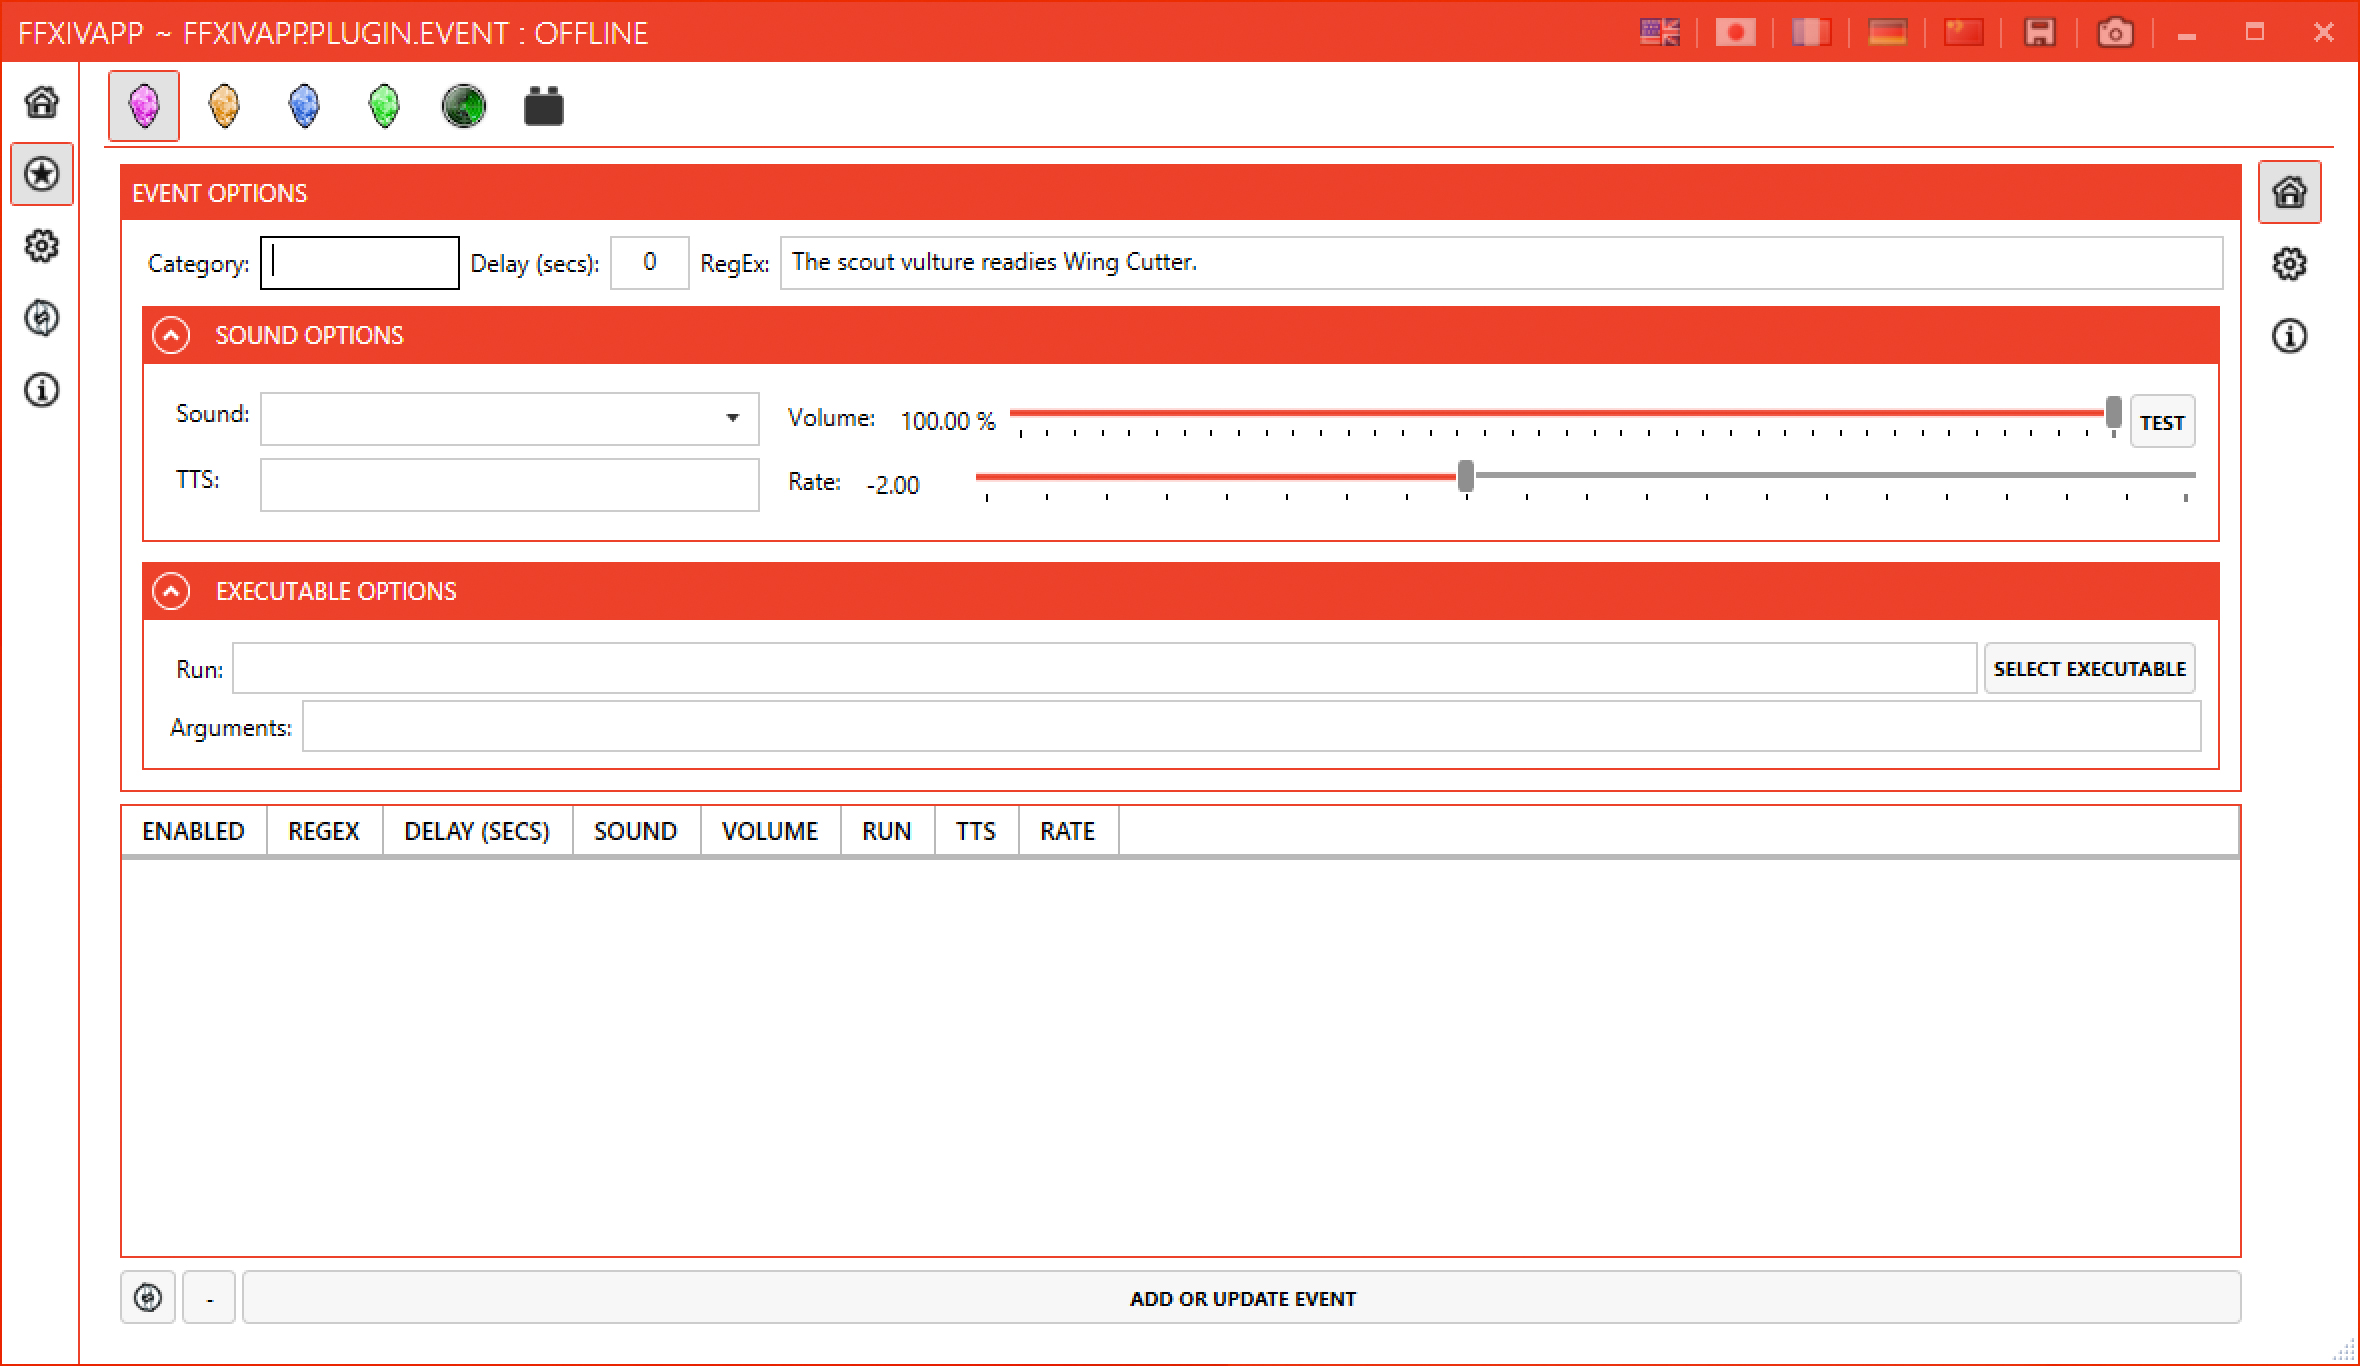Sort by the TTS column header
2360x1366 pixels.
[976, 831]
